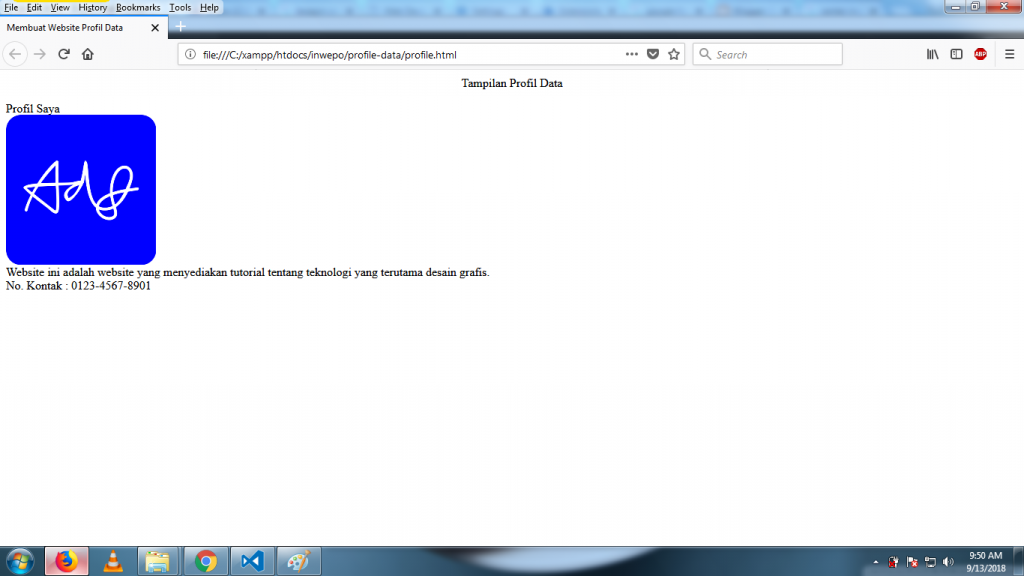This screenshot has width=1024, height=576.
Task: Open Paint from the taskbar
Action: pyautogui.click(x=298, y=561)
